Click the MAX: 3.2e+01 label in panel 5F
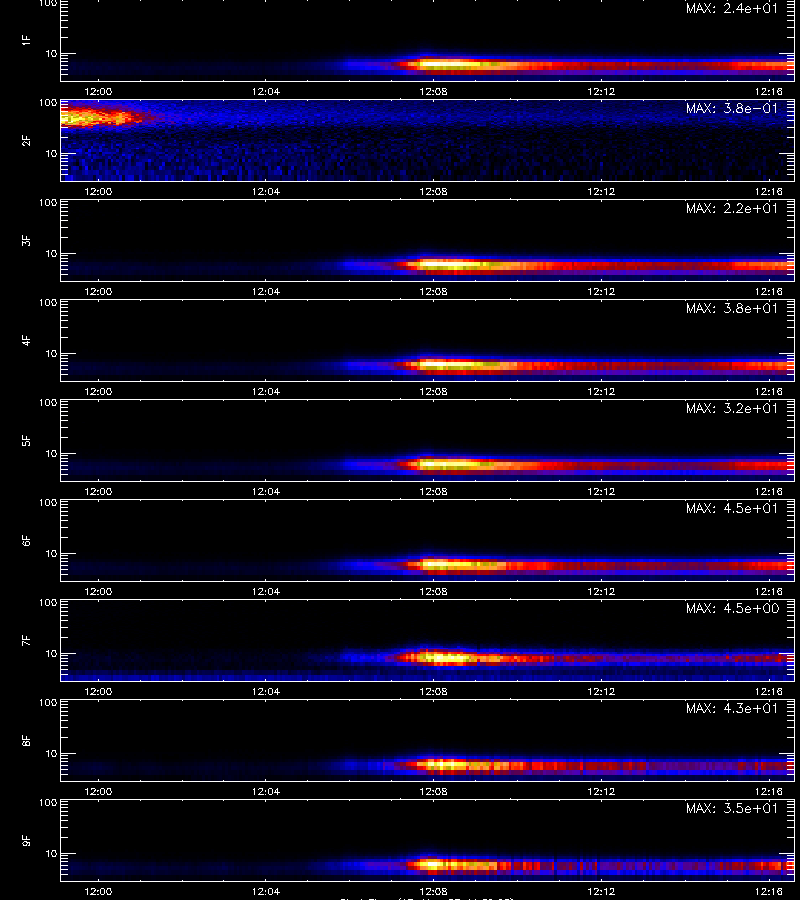 732,408
